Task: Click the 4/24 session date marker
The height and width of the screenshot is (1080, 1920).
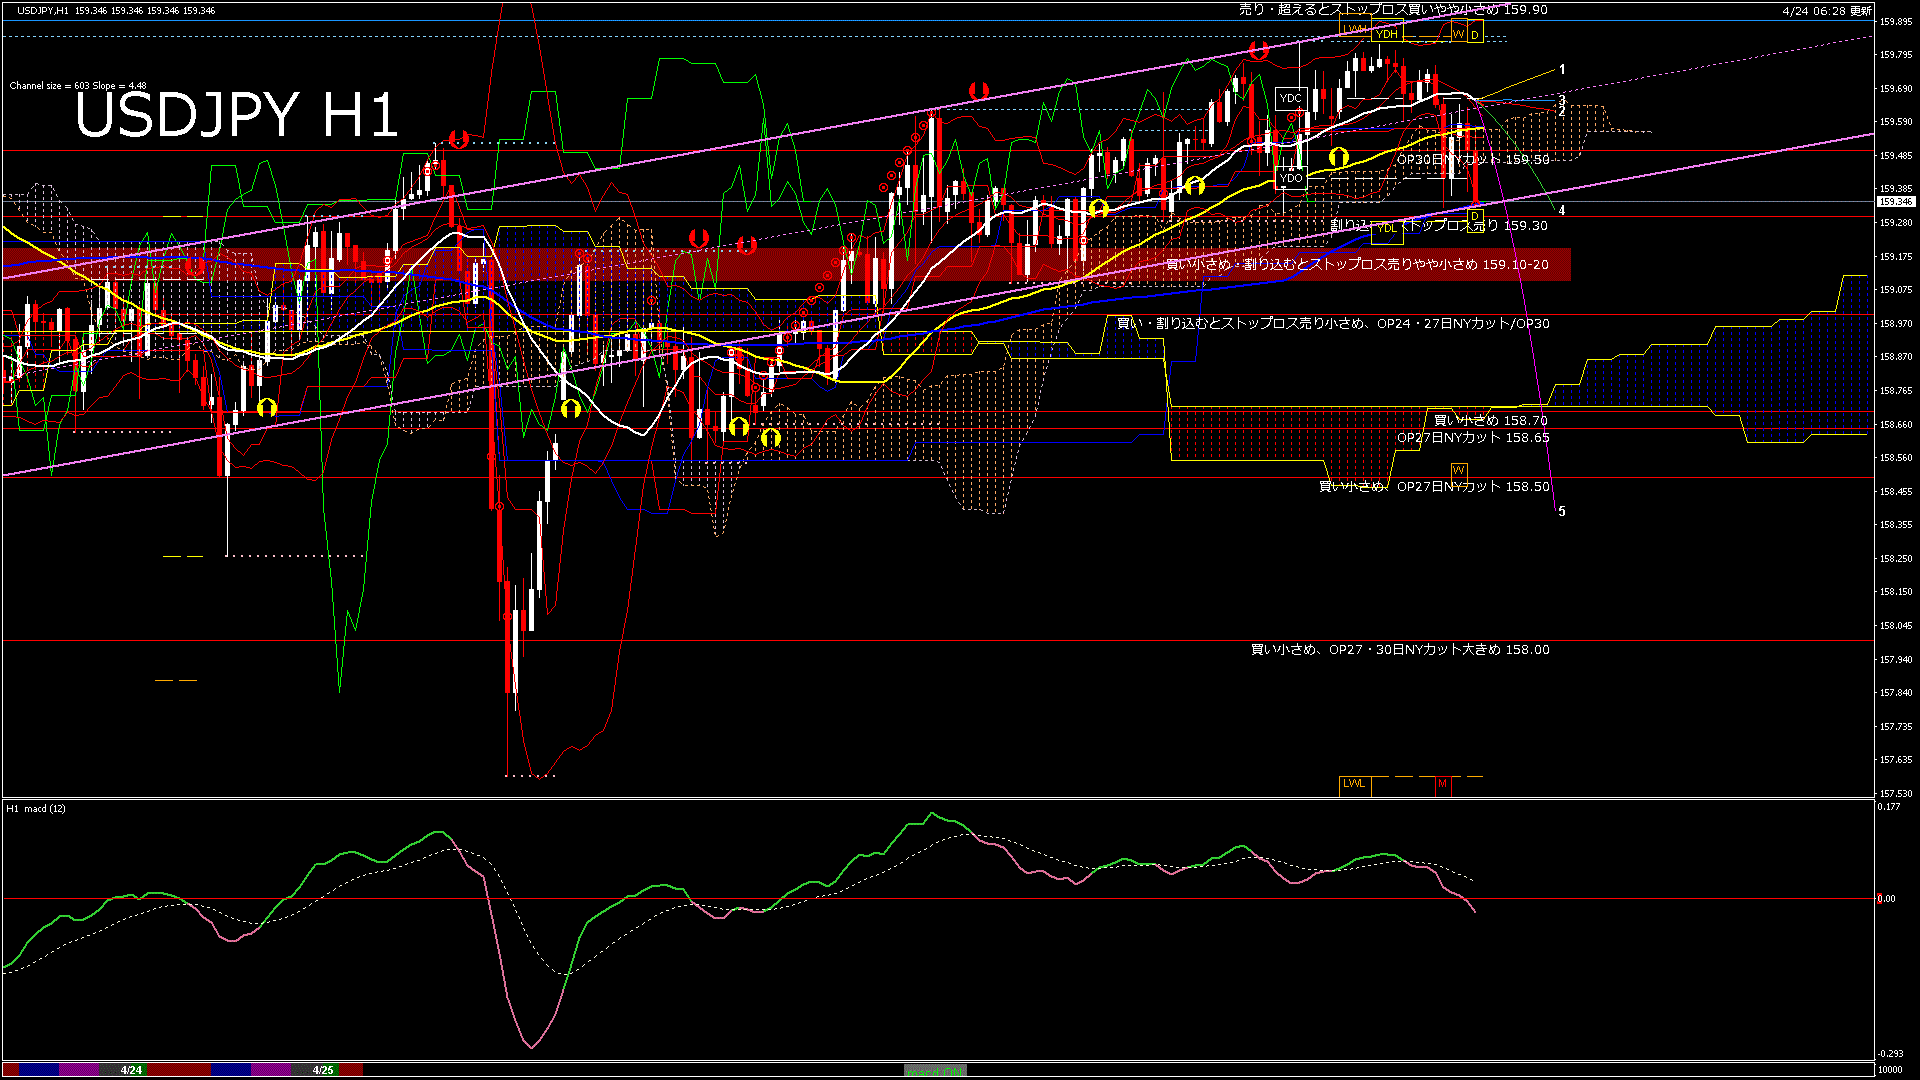Action: click(131, 1070)
